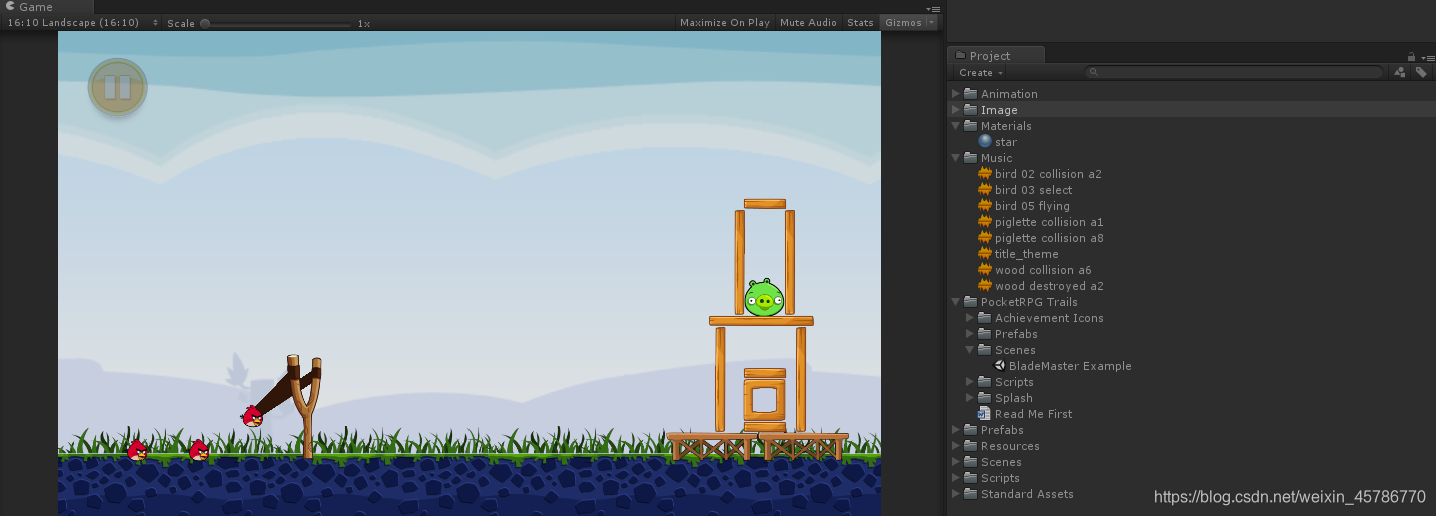This screenshot has height=516, width=1436.
Task: Expand the top-level Prefabs folder arrow
Action: coord(956,430)
